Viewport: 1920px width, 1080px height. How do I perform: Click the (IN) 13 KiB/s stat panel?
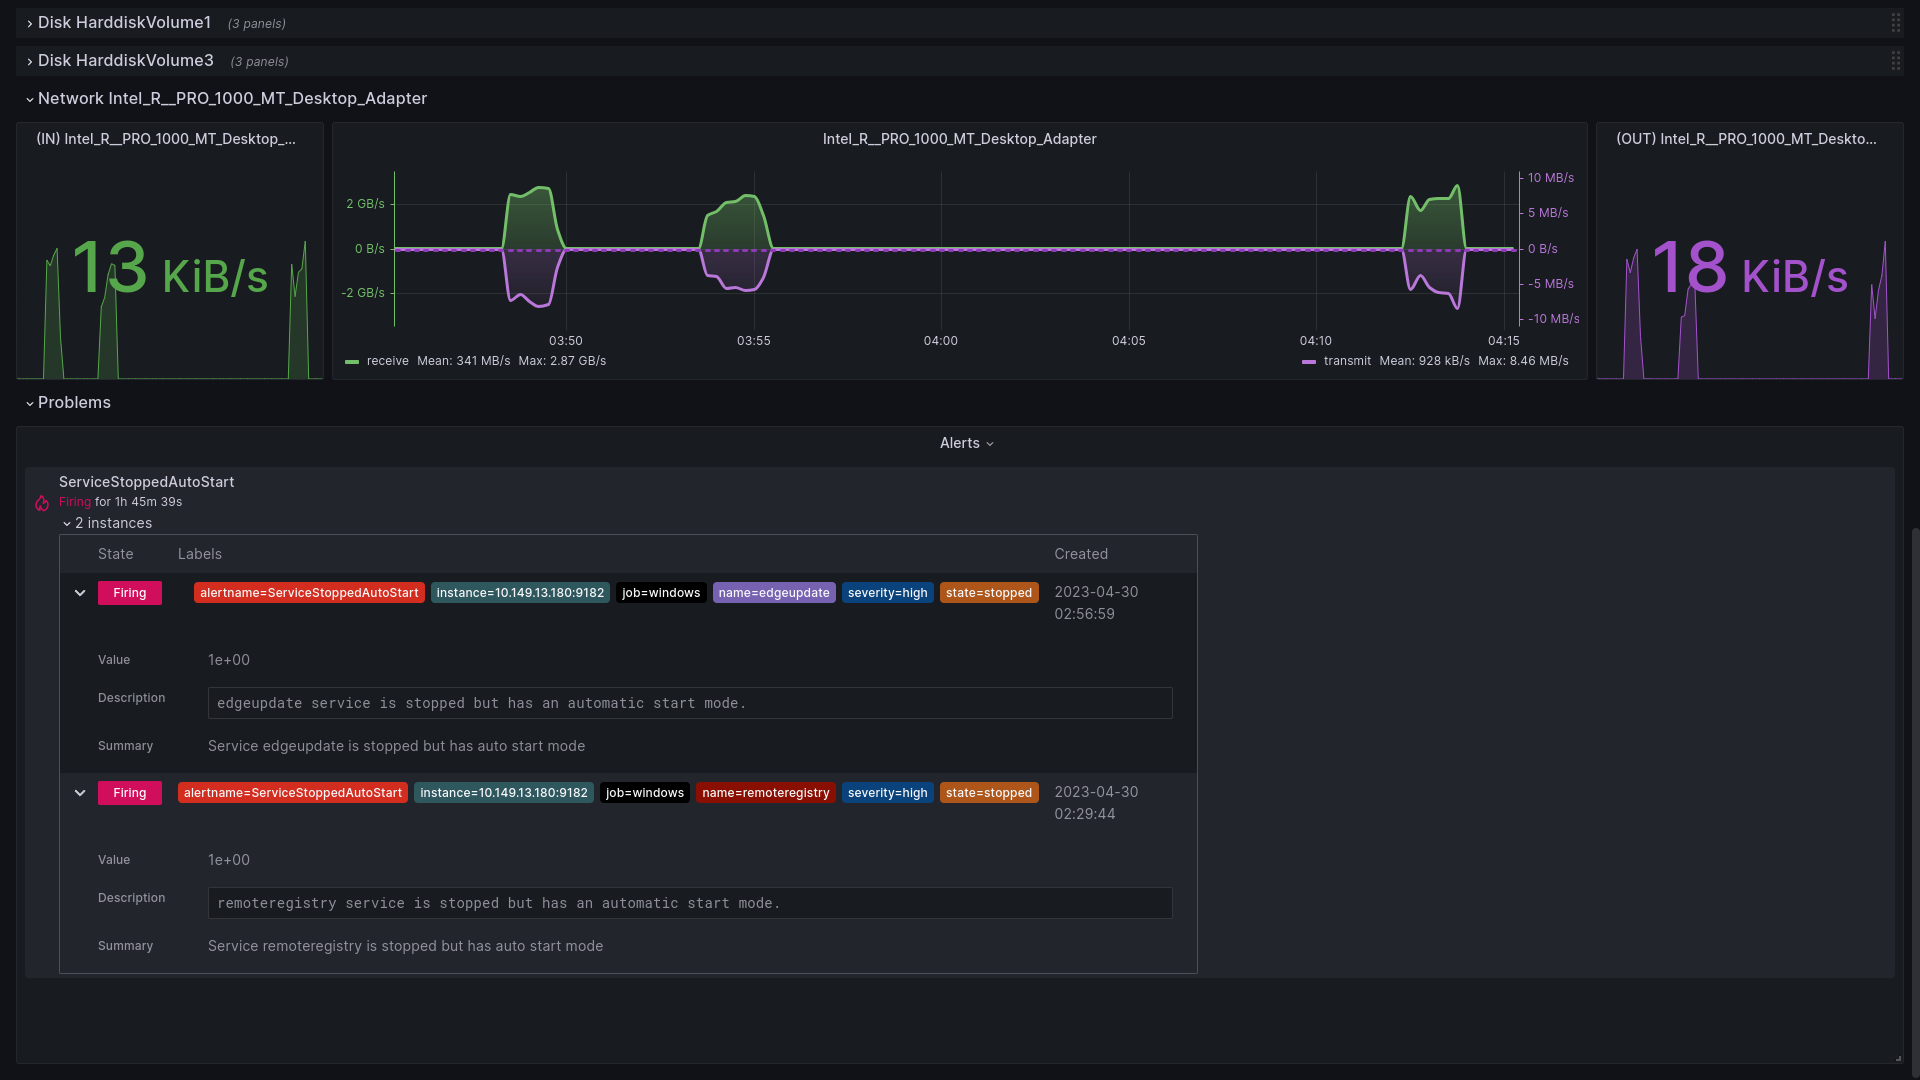pyautogui.click(x=170, y=251)
